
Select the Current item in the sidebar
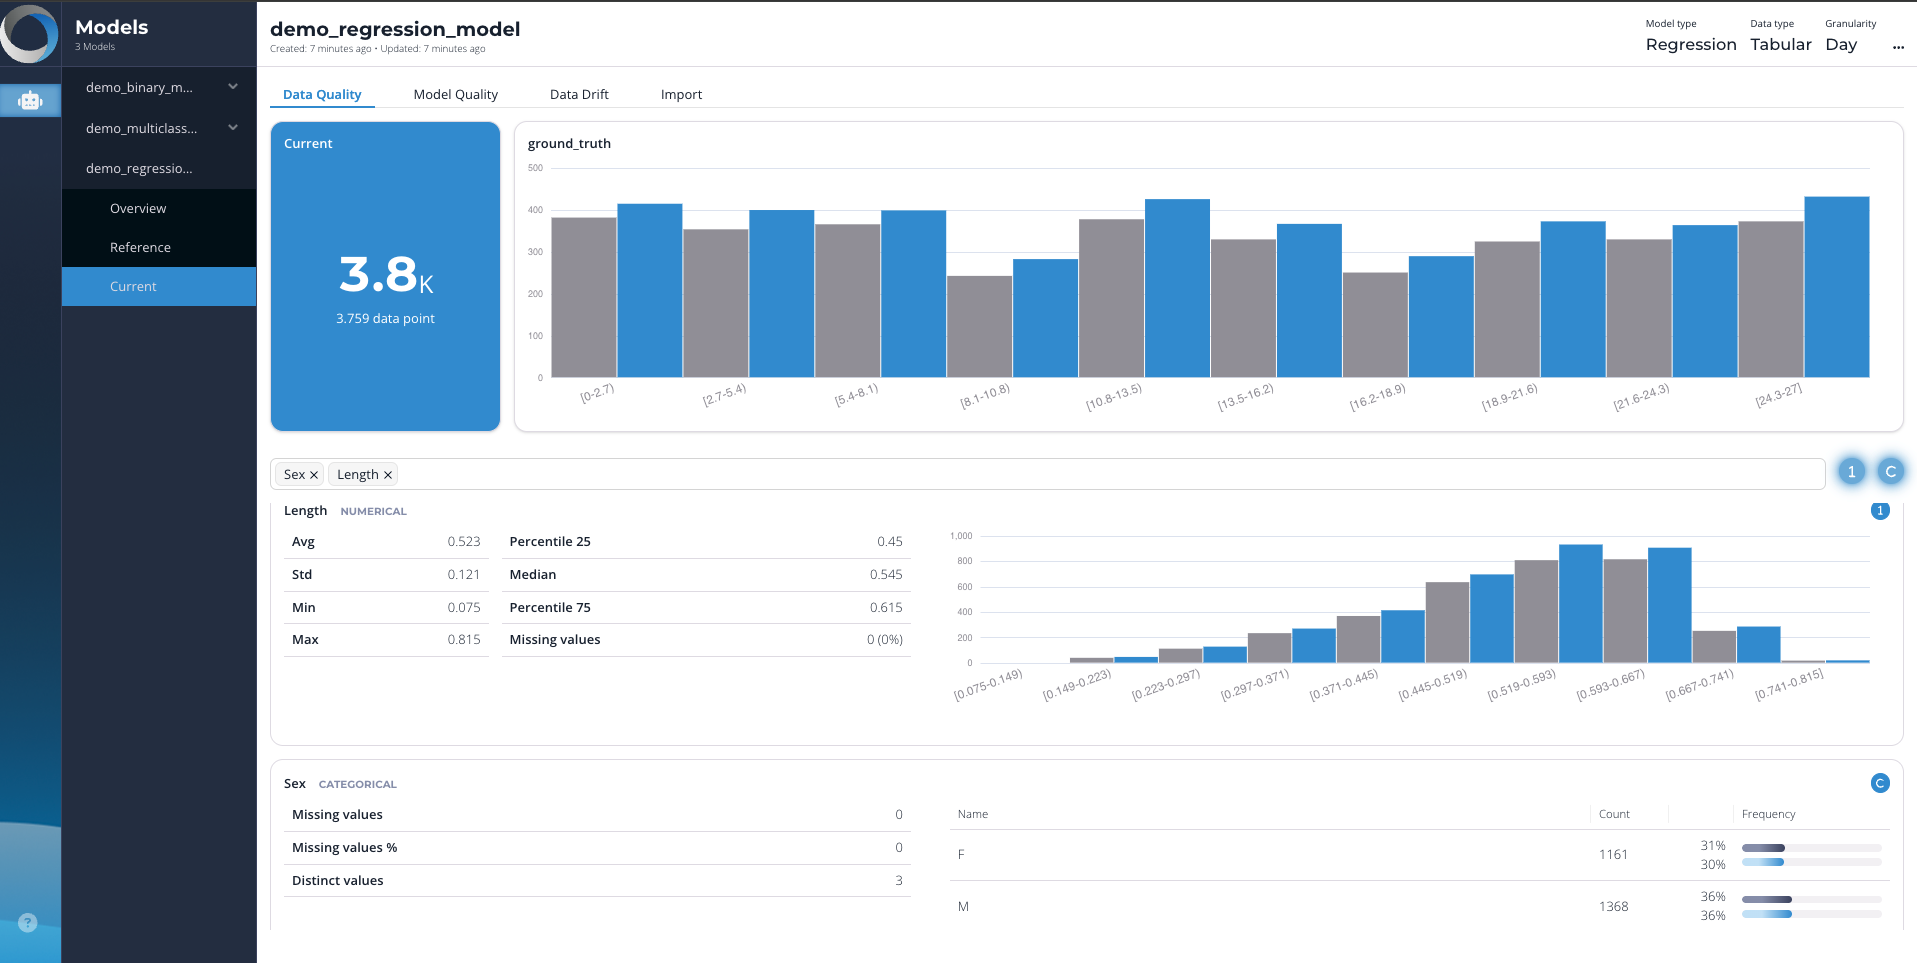pyautogui.click(x=132, y=286)
